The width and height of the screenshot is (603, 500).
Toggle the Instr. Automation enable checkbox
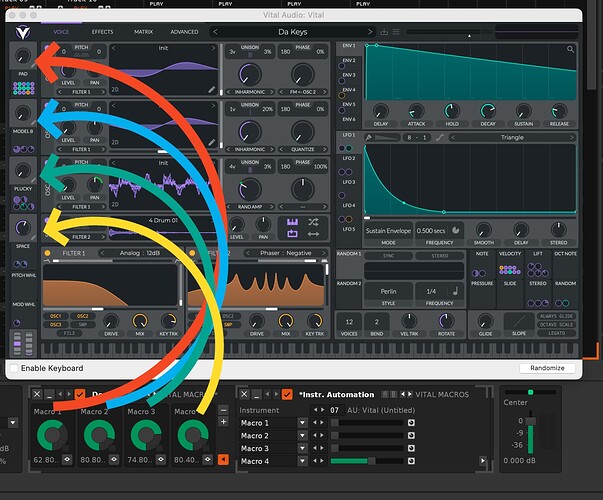287,394
